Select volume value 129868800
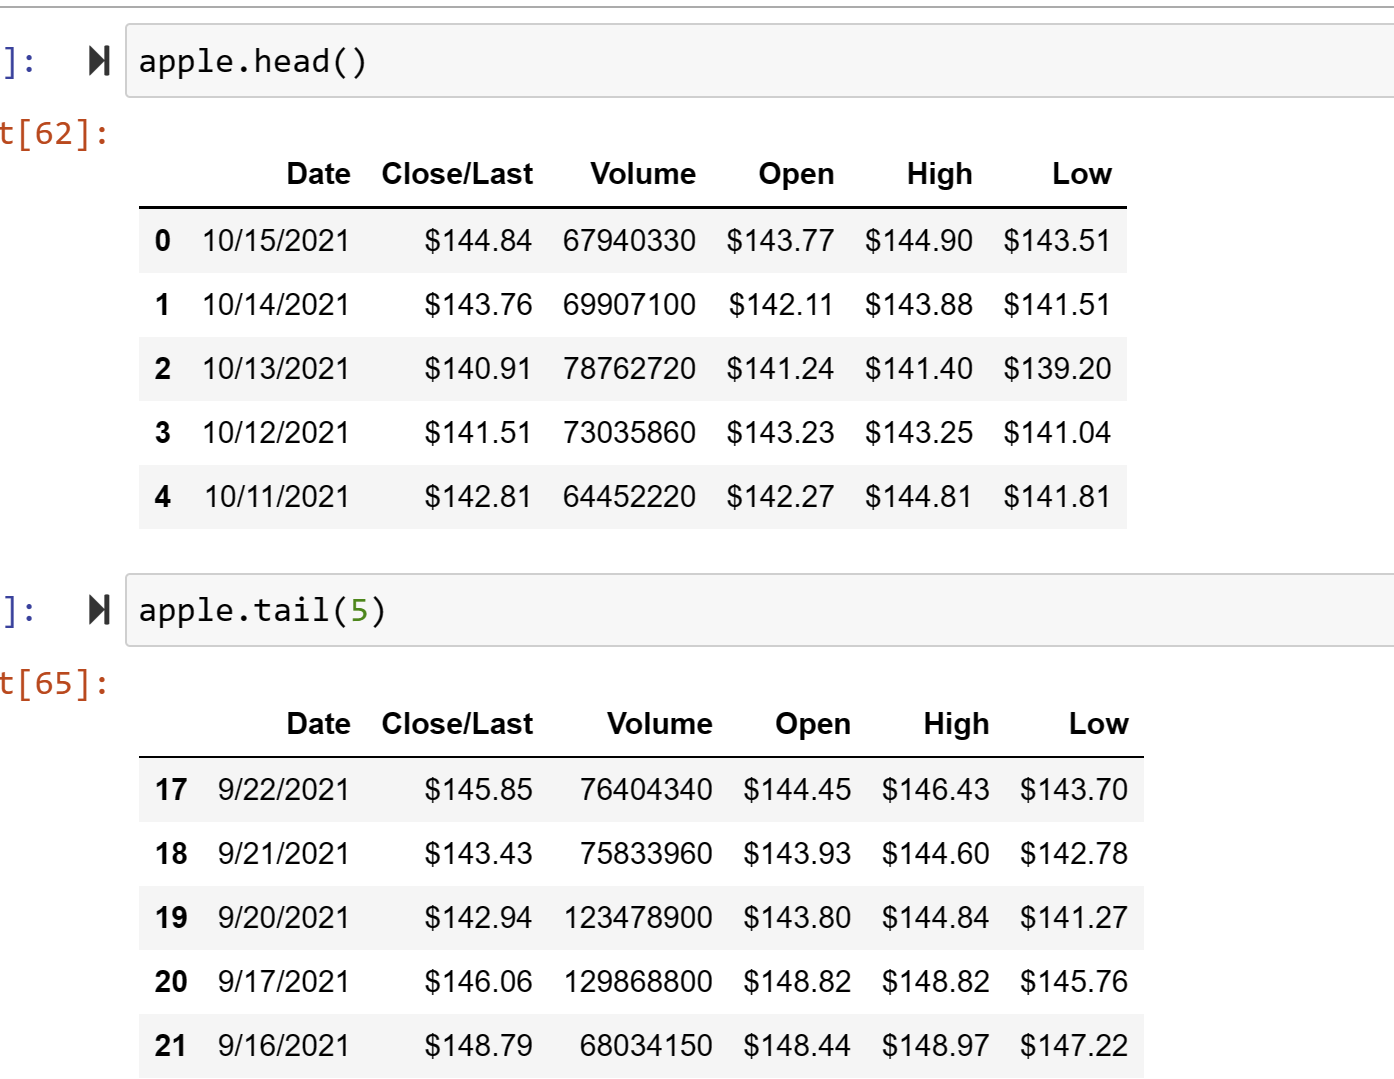 [x=638, y=982]
